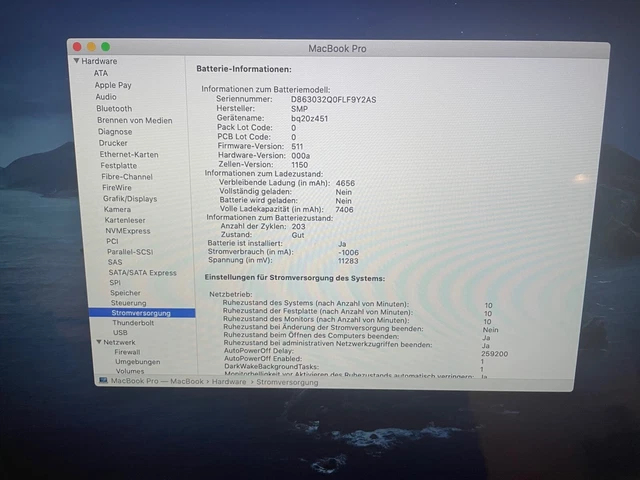Show USB device information
This screenshot has height=480, width=640.
point(120,333)
